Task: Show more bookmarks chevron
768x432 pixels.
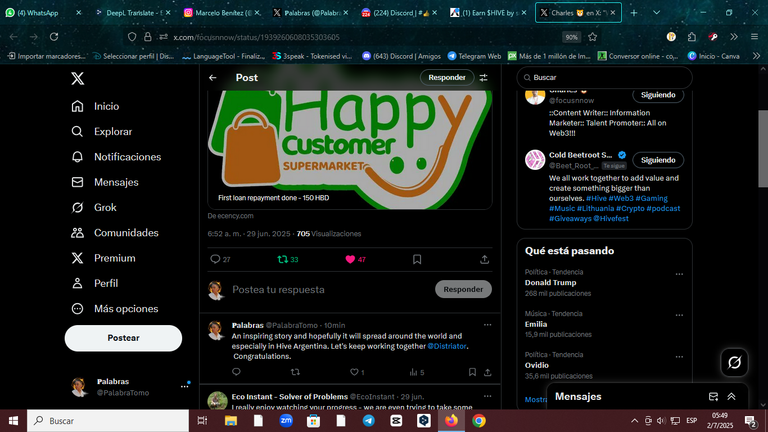Action: [x=756, y=56]
